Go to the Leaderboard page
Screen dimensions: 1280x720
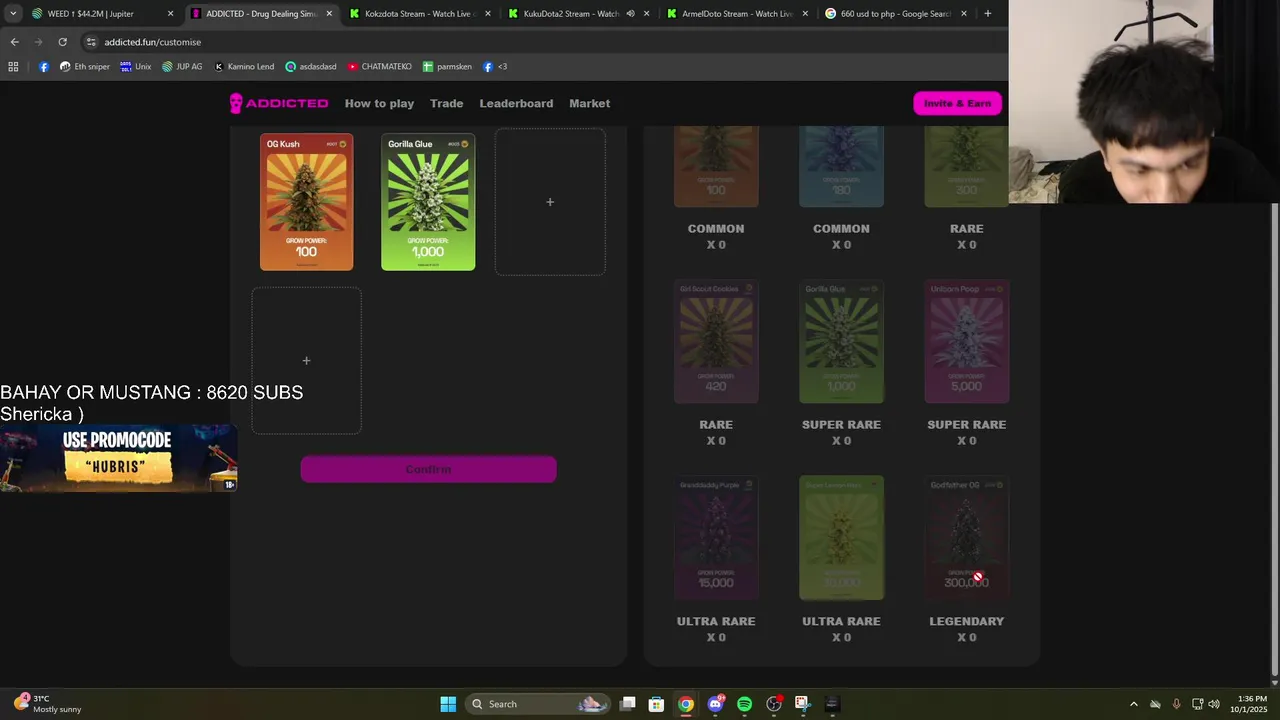pos(516,103)
